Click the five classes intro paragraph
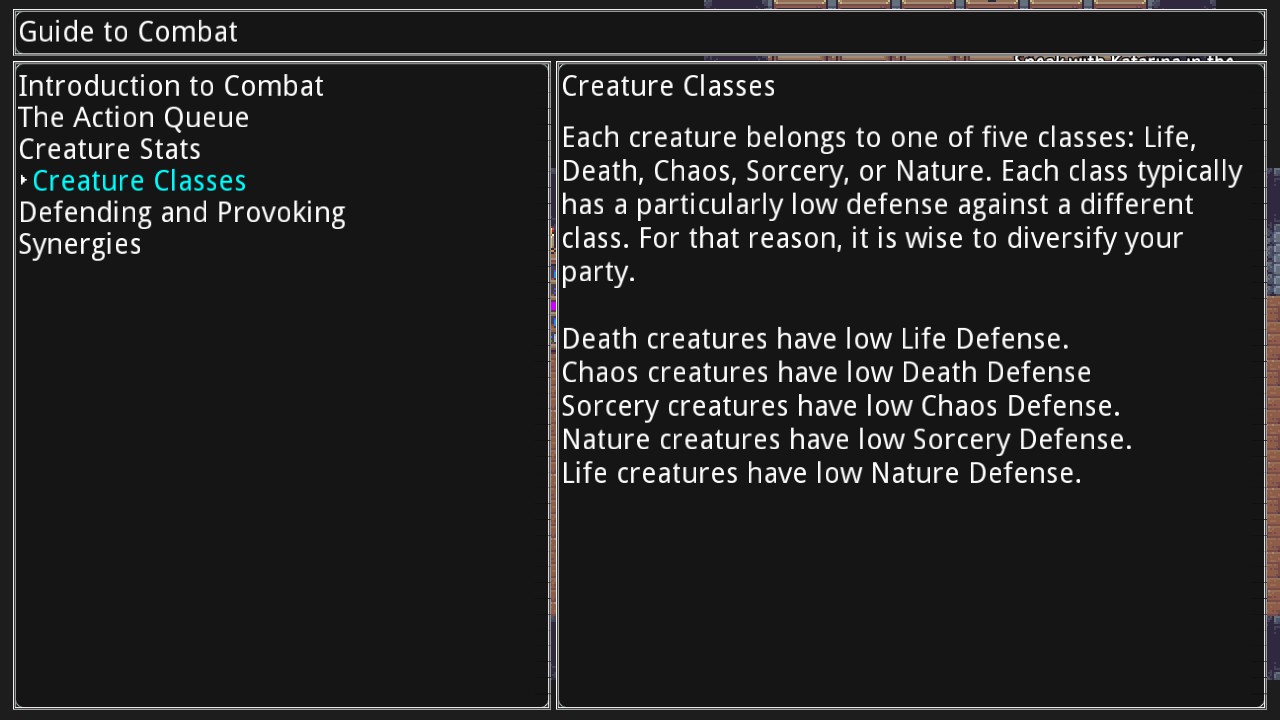1280x720 pixels. click(900, 205)
